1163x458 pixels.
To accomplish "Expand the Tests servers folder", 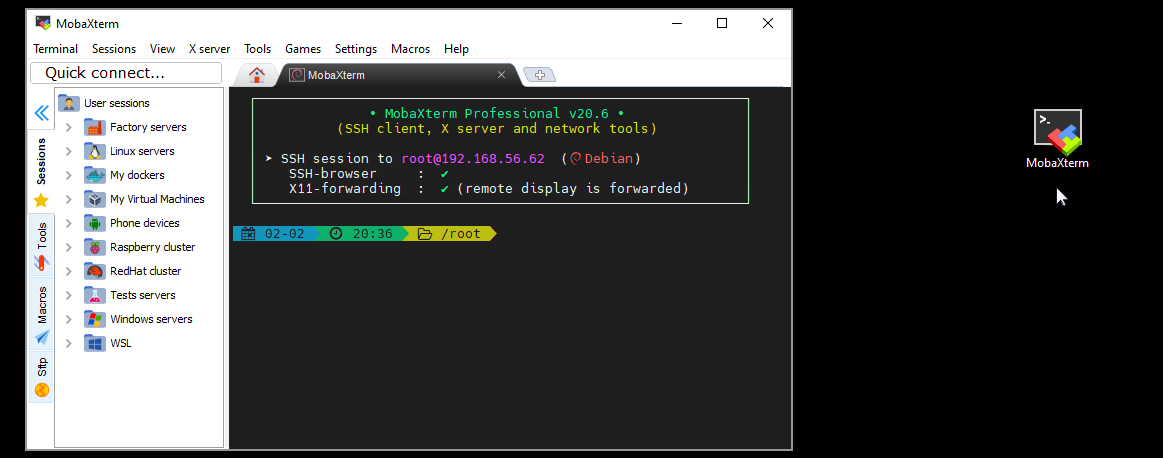I will pos(68,295).
